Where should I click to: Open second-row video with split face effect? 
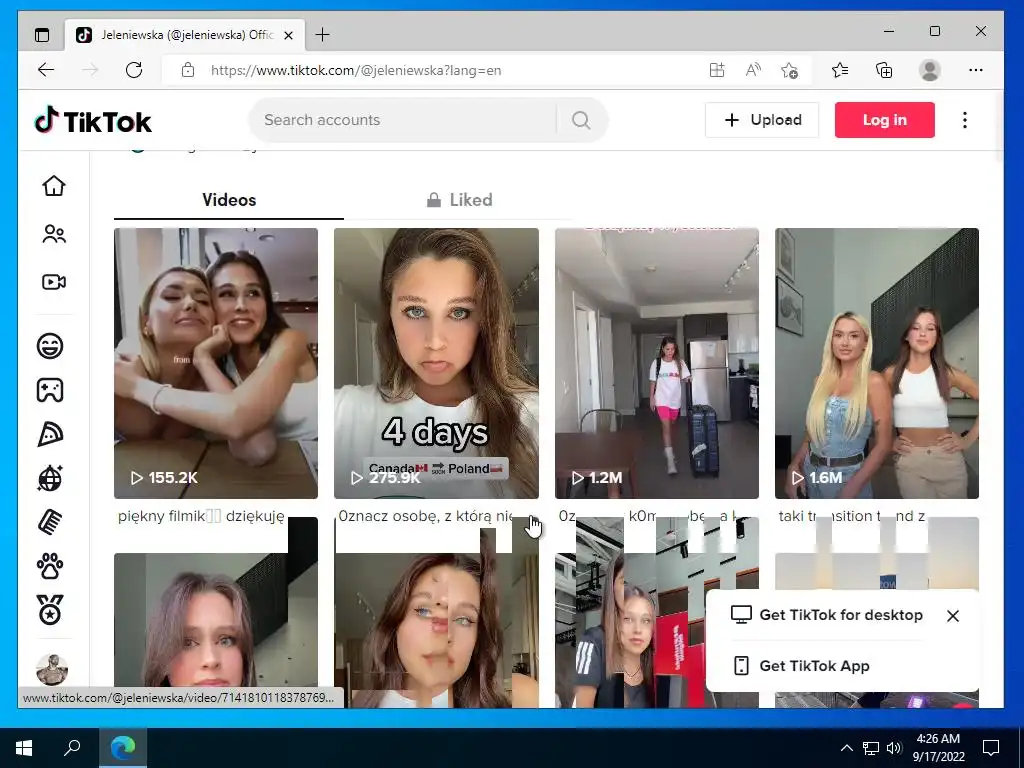pyautogui.click(x=436, y=630)
